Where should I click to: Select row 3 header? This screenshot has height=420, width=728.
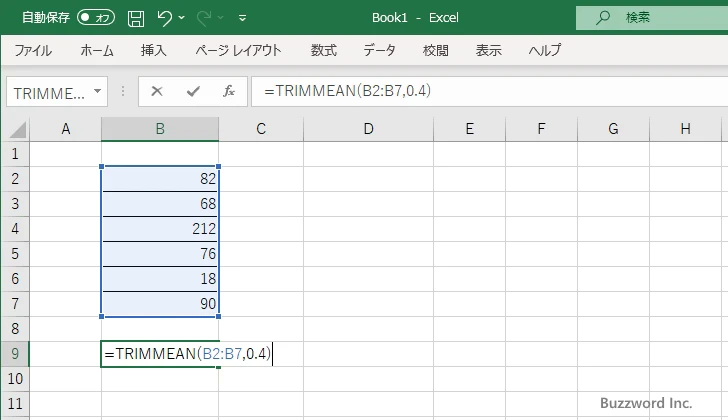click(x=15, y=204)
